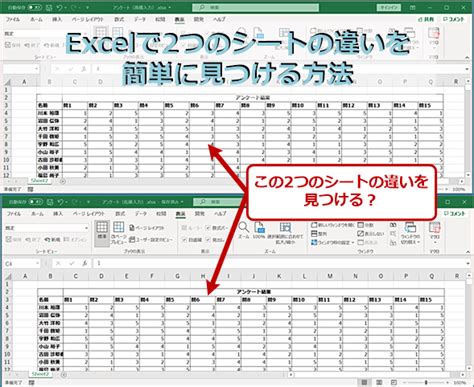Open the ファイル menu in lower window

pos(14,214)
